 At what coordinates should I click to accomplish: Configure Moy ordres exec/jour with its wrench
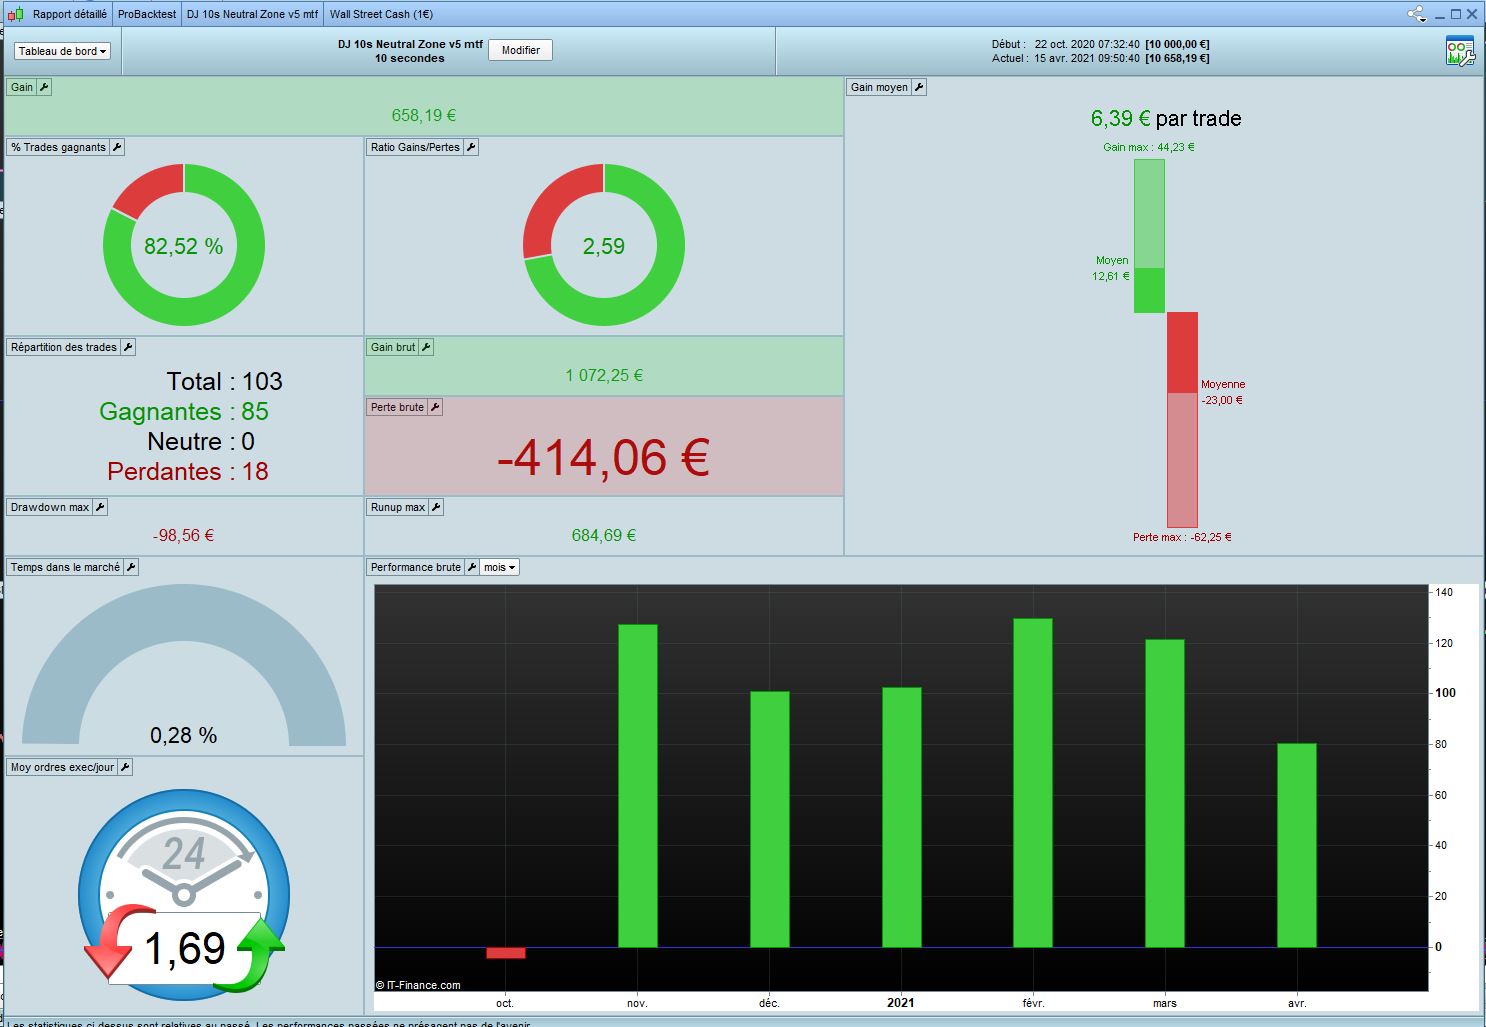(125, 767)
